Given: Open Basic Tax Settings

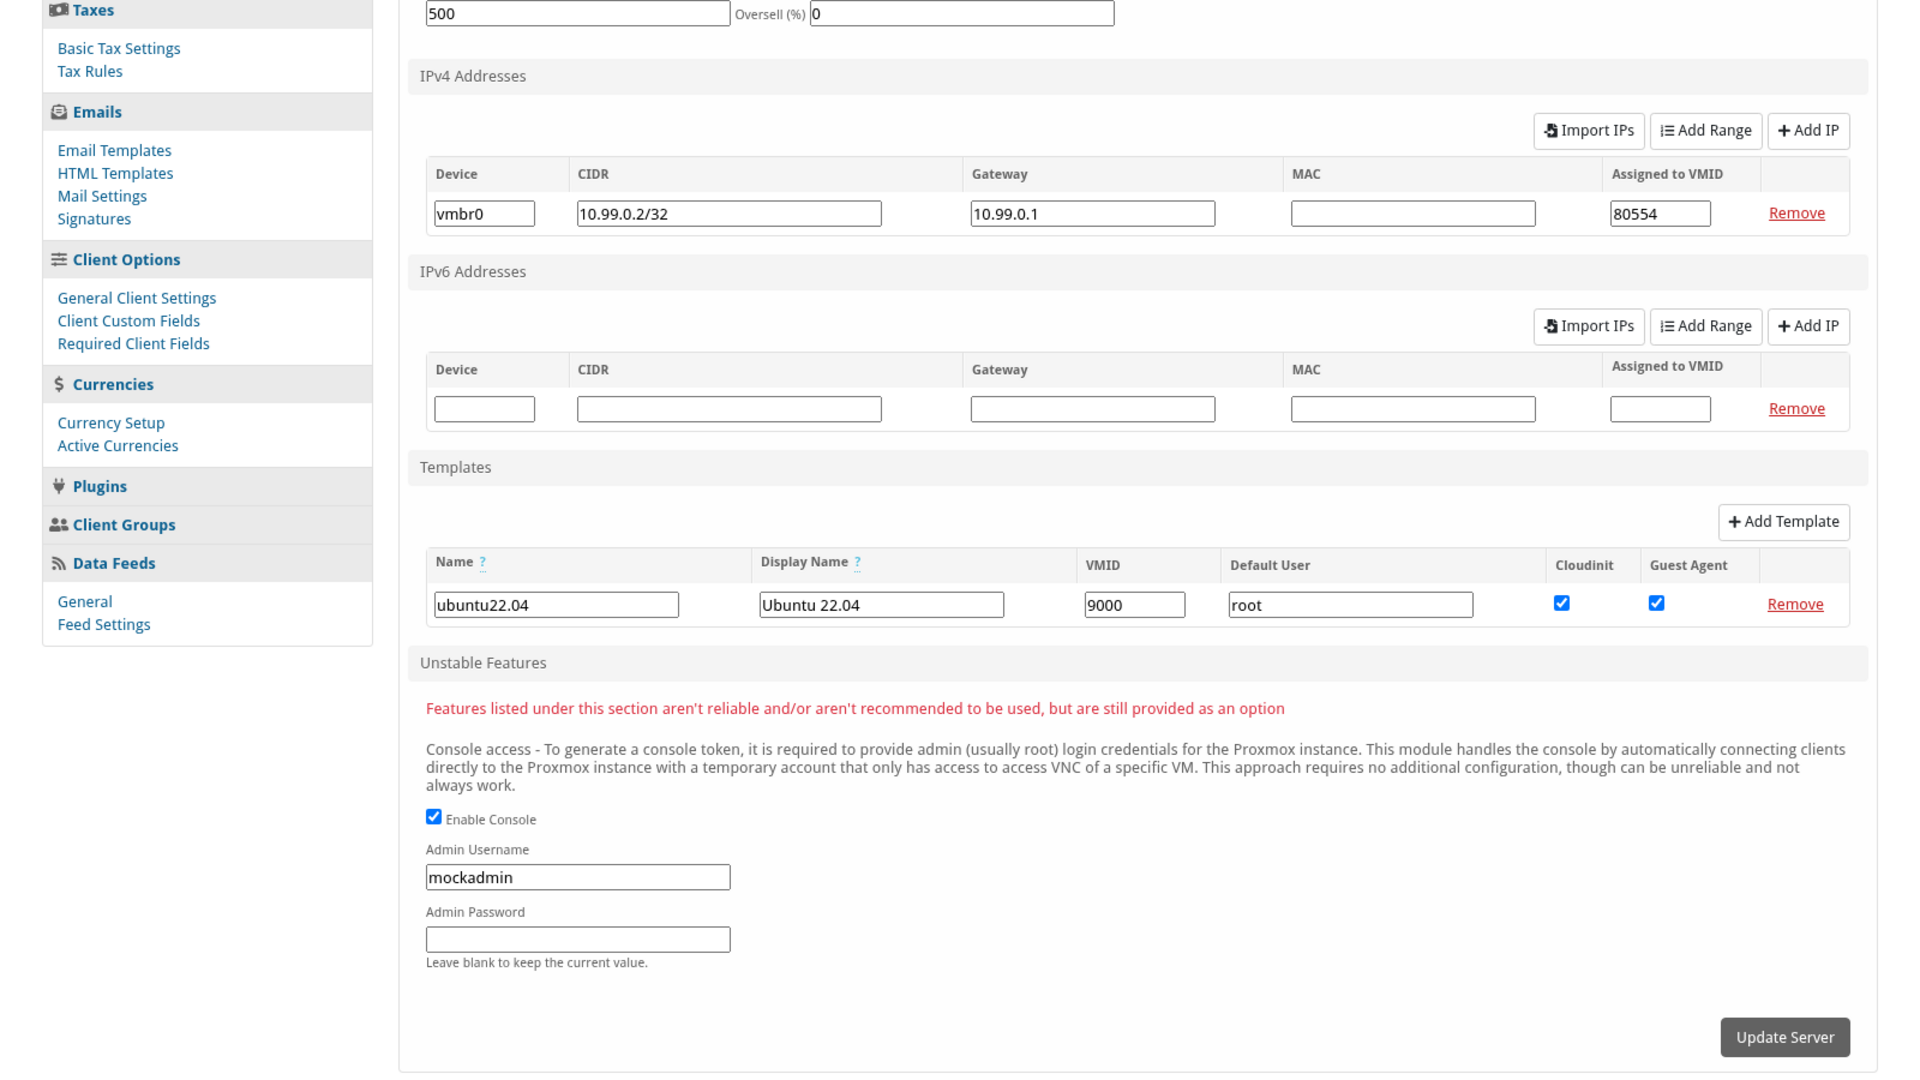Looking at the screenshot, I should click(x=119, y=48).
